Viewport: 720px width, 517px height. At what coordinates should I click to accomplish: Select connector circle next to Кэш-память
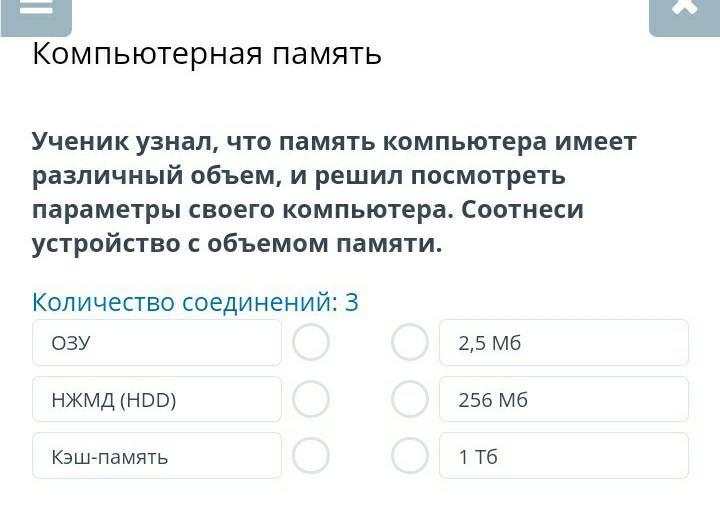[x=311, y=456]
